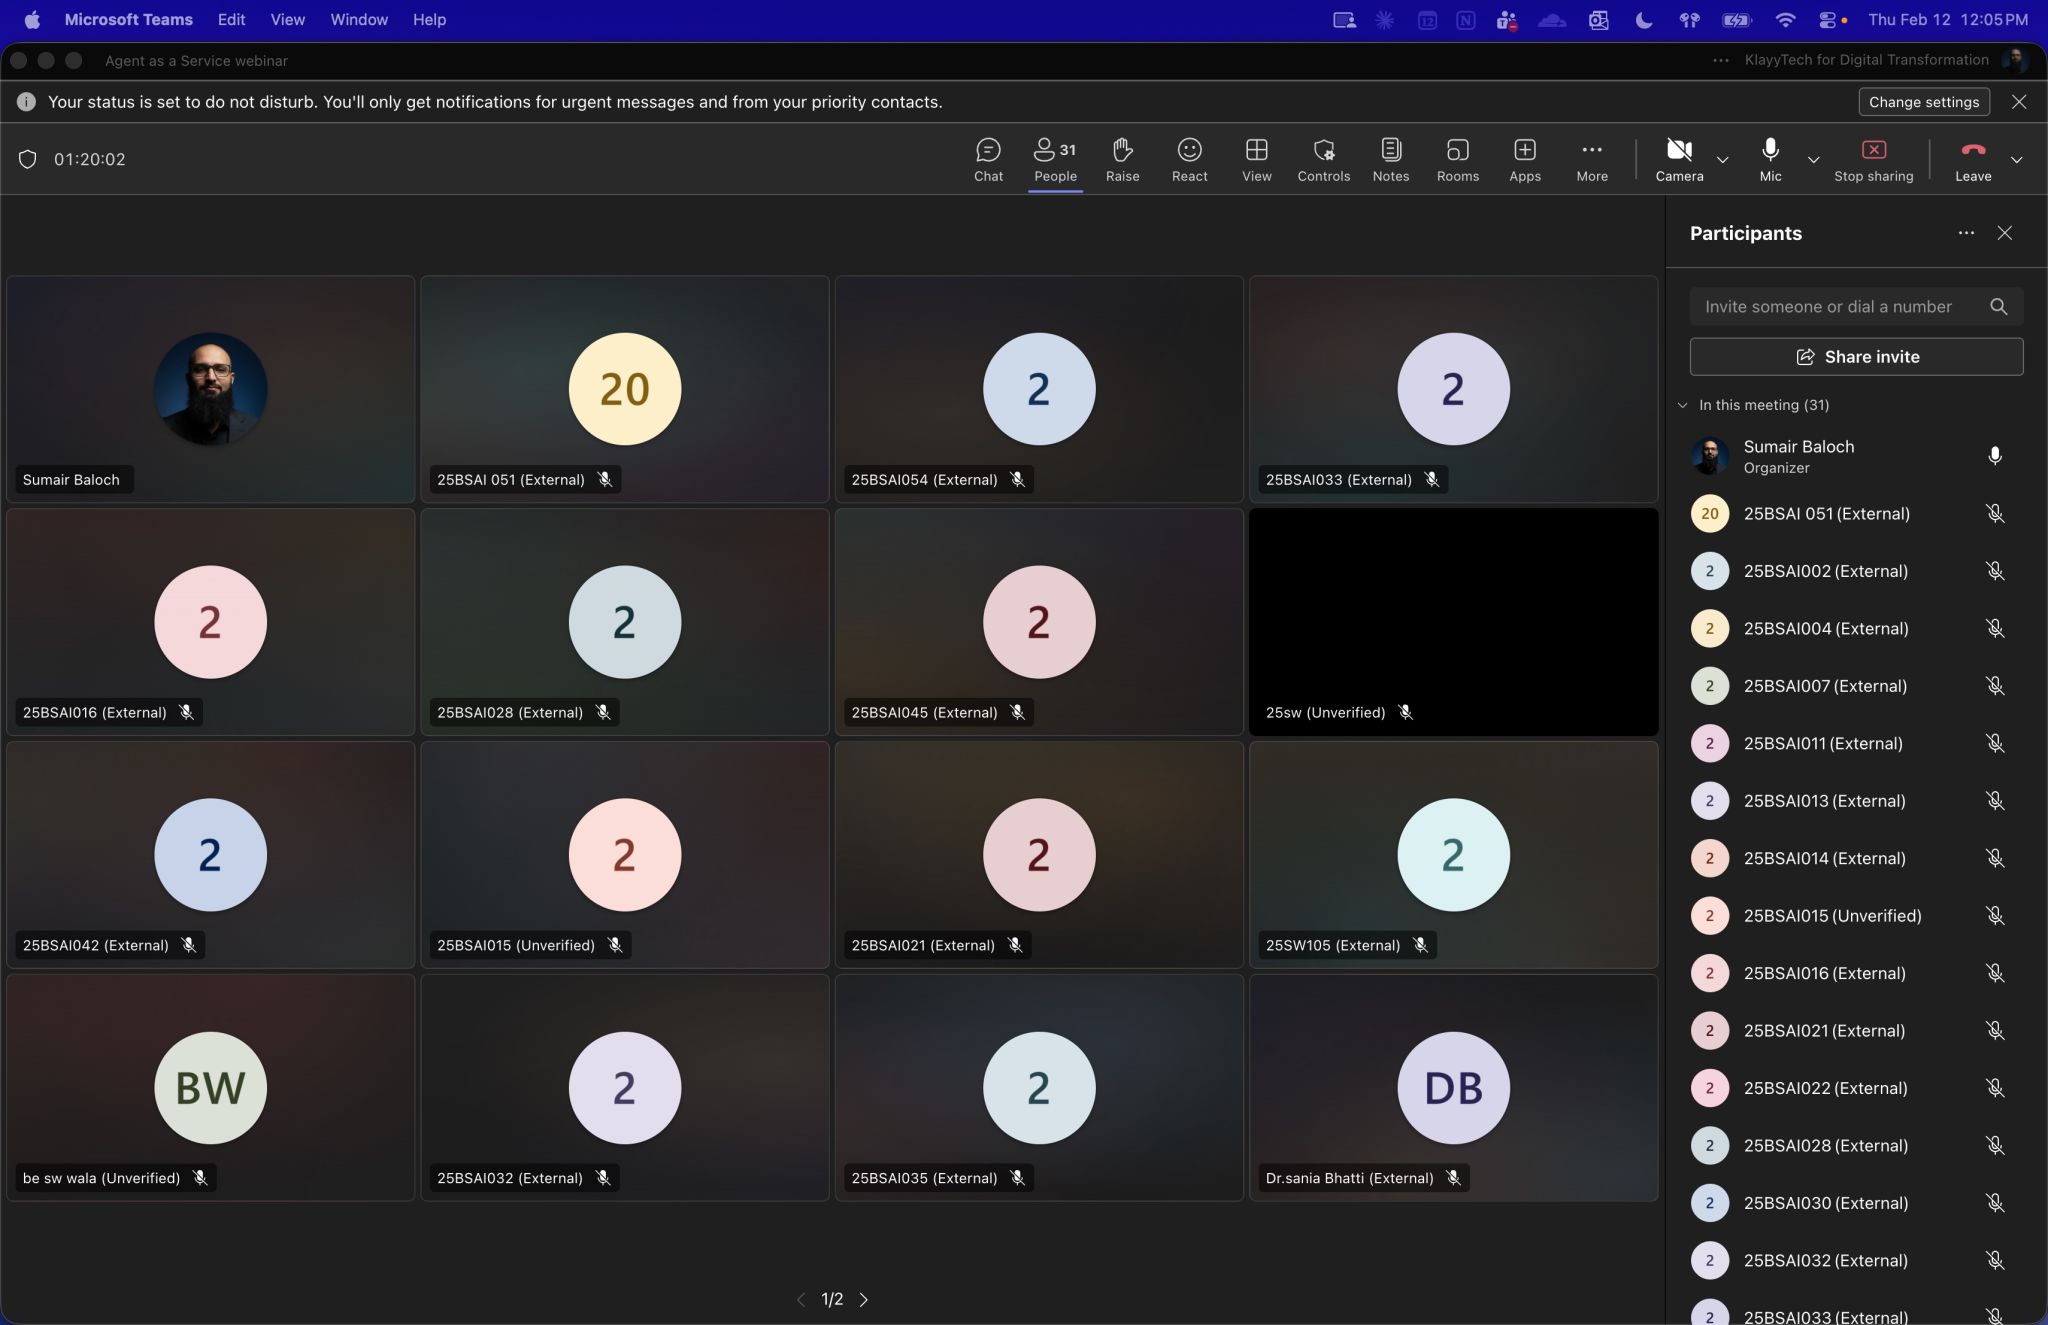Open the React emoji picker
This screenshot has height=1325, width=2048.
point(1189,159)
